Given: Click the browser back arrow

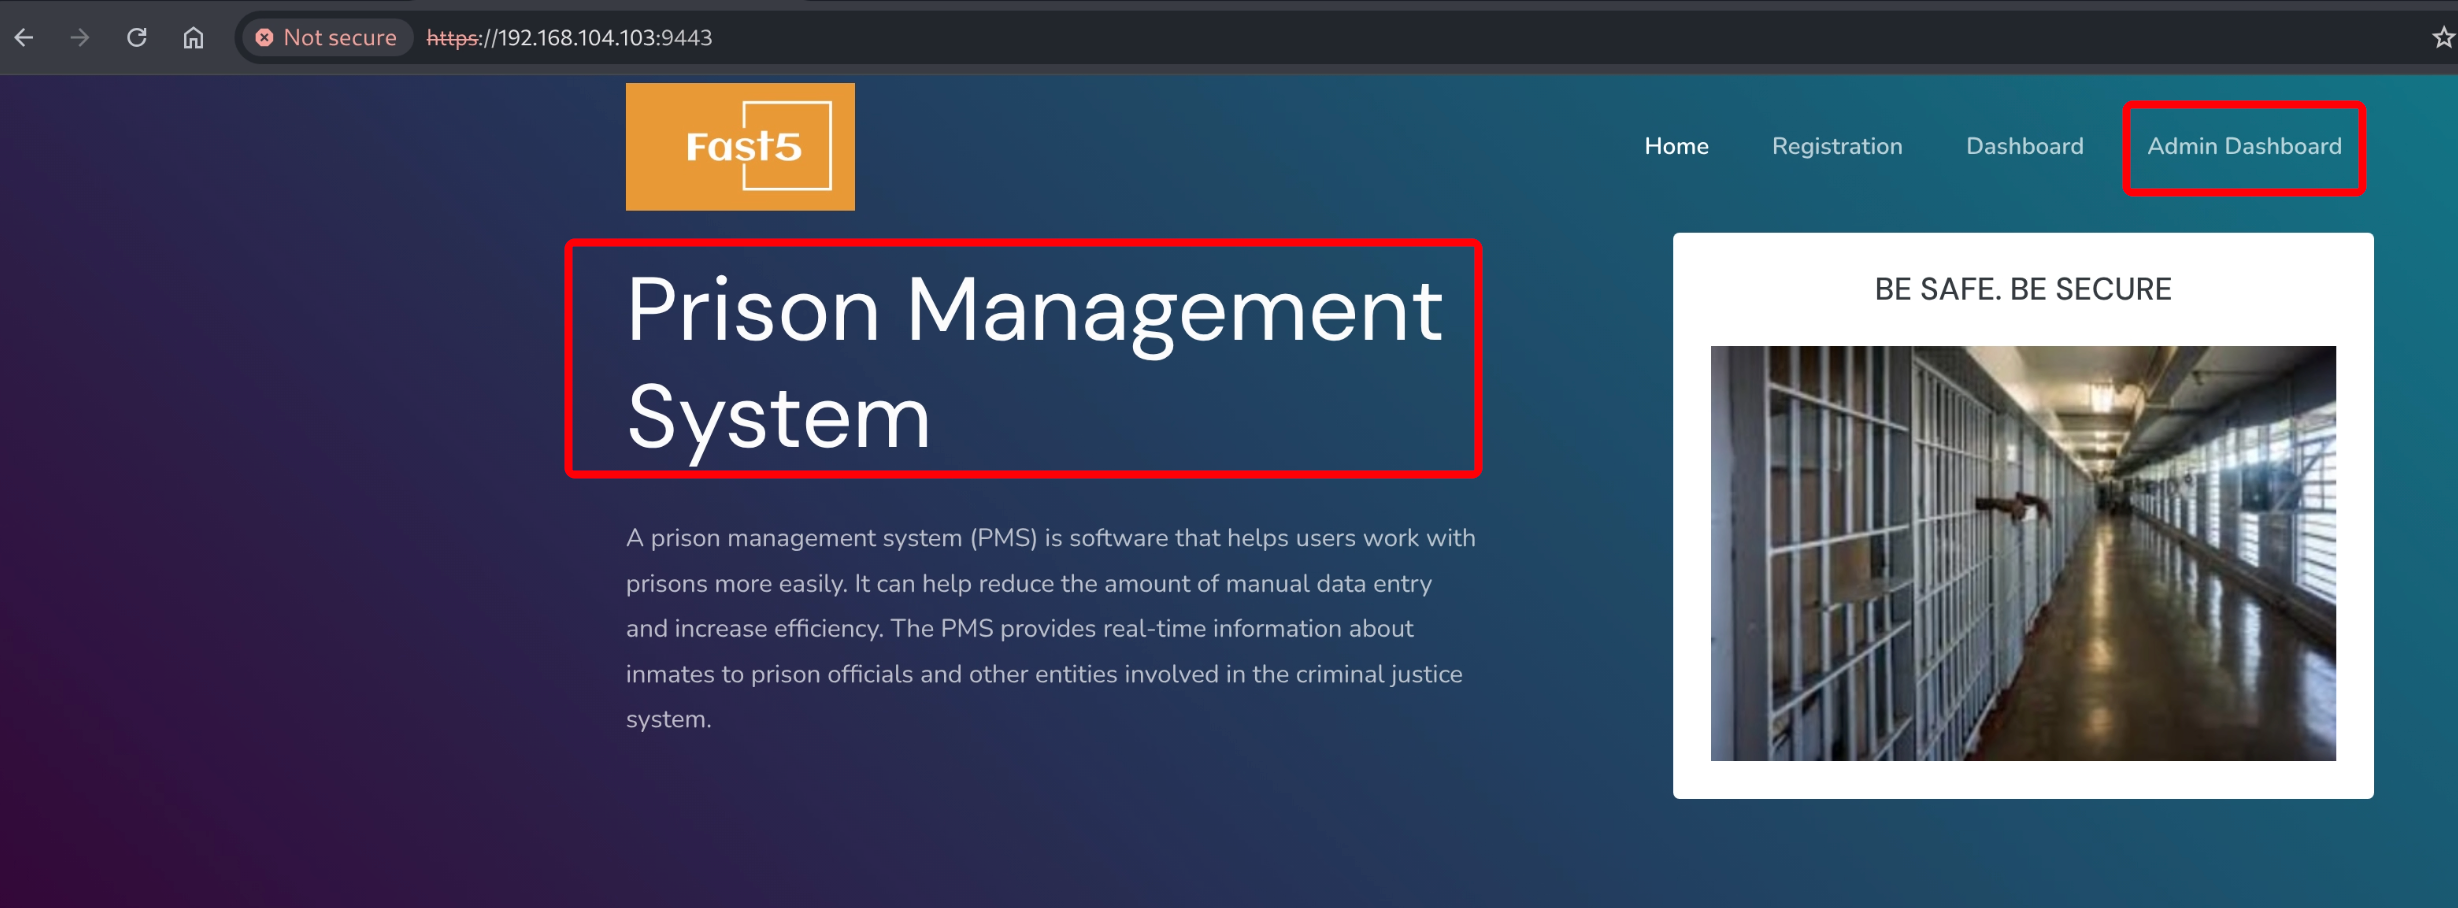Looking at the screenshot, I should pyautogui.click(x=24, y=38).
